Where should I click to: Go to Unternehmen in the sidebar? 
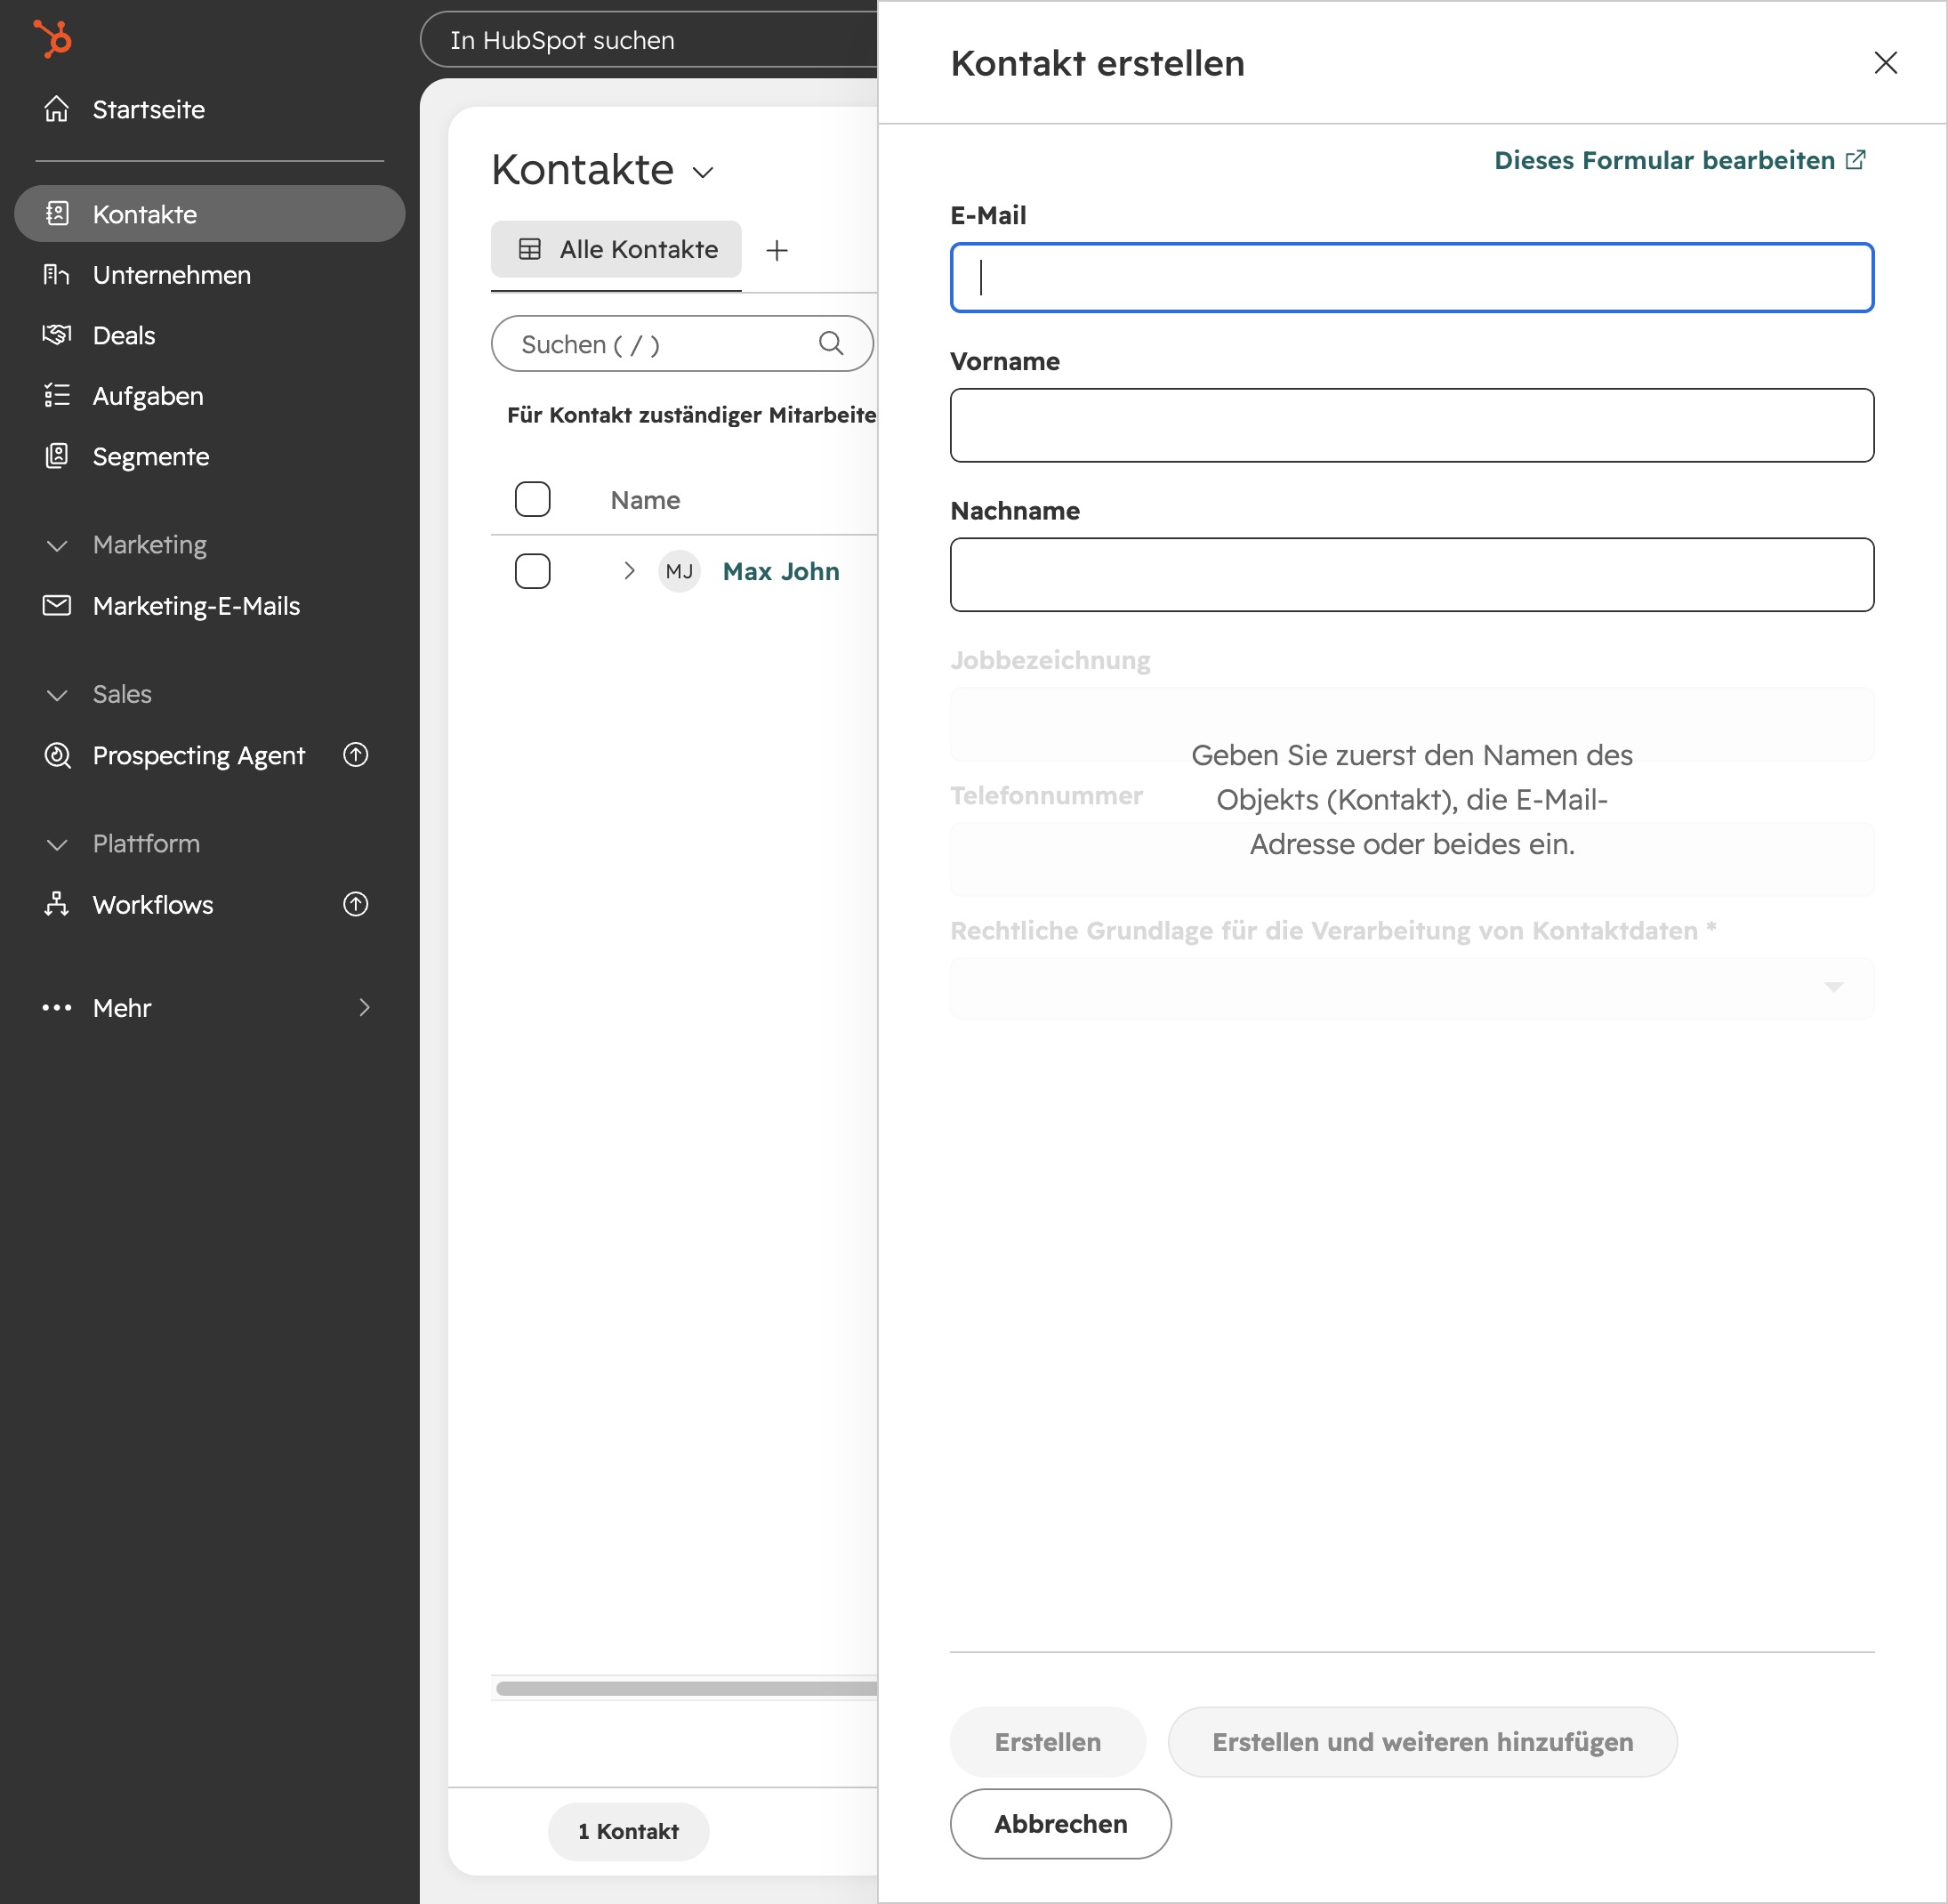(x=210, y=274)
